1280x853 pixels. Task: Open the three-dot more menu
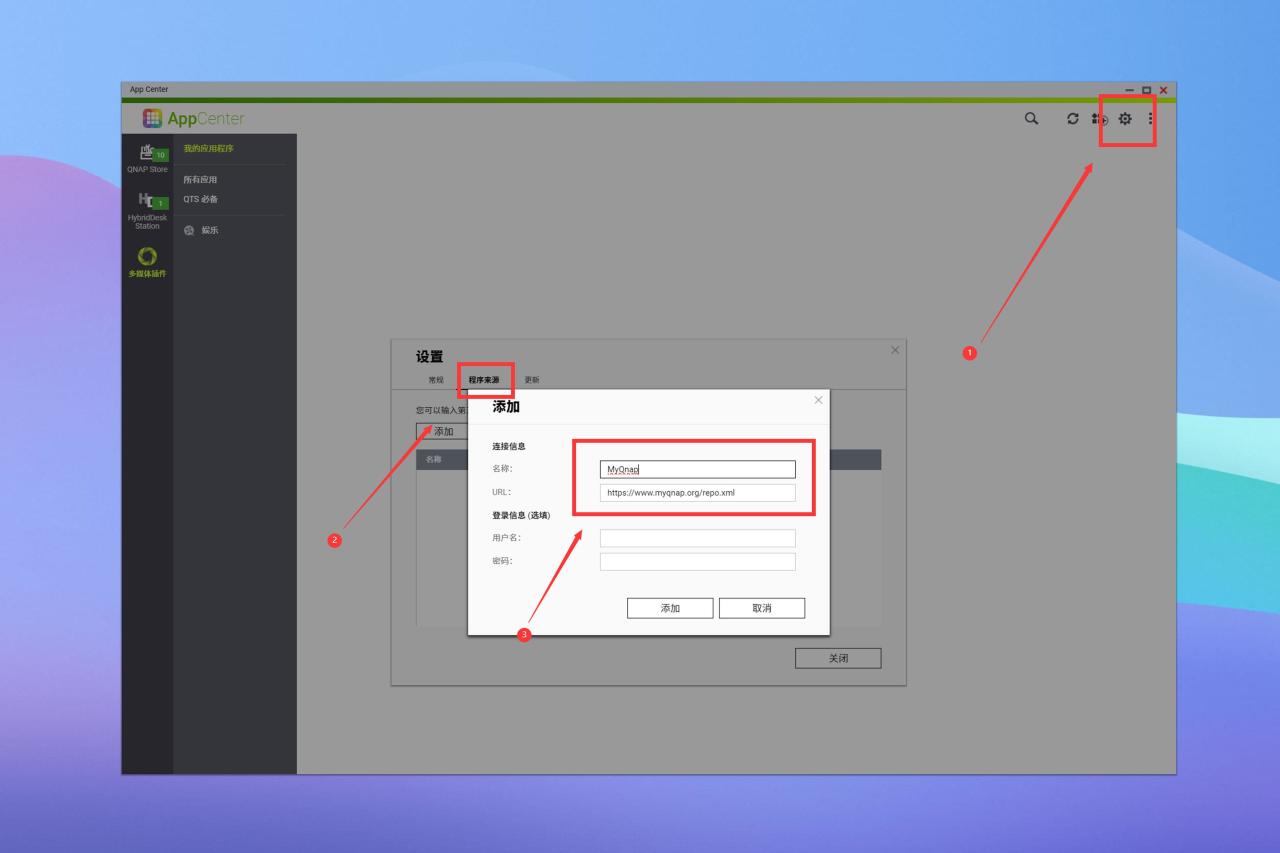[1150, 119]
